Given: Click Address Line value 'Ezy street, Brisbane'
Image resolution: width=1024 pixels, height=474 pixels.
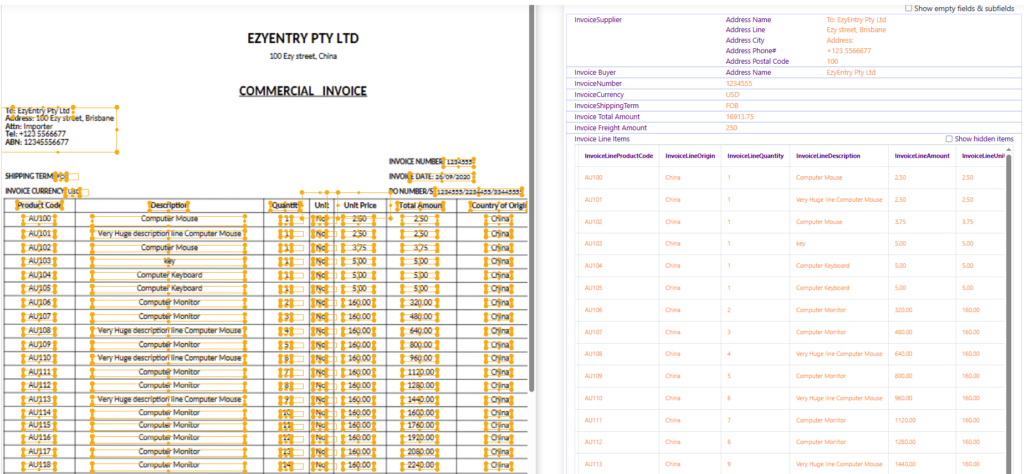Looking at the screenshot, I should (856, 30).
